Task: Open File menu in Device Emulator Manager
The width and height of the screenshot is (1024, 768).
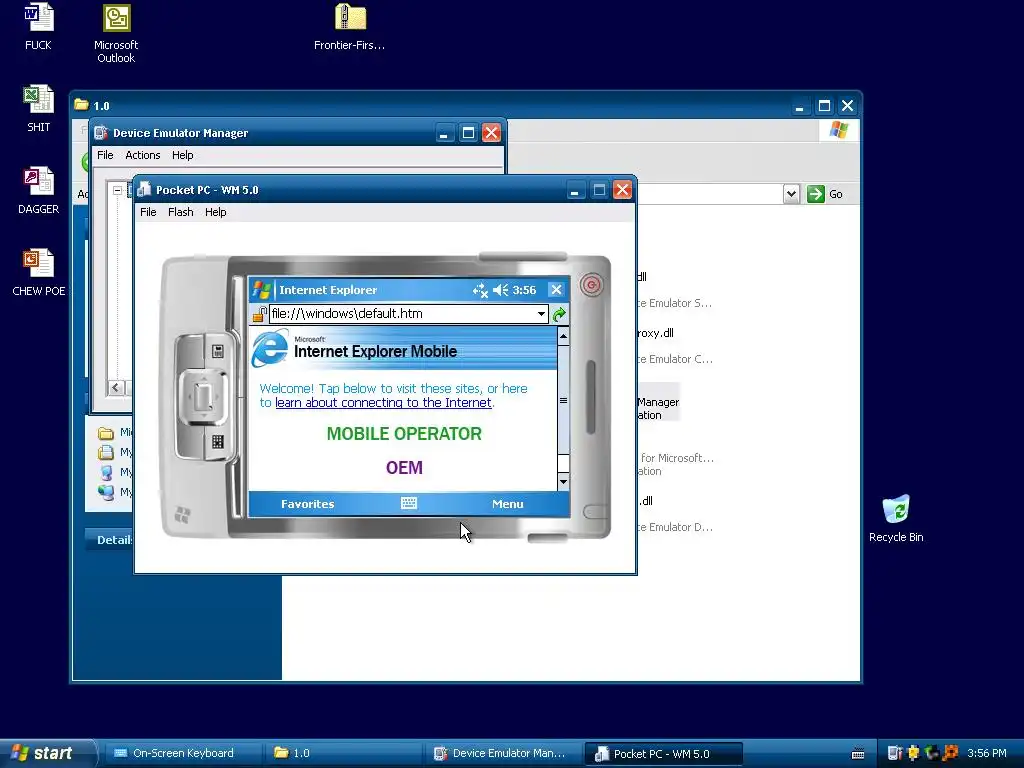Action: coord(105,155)
